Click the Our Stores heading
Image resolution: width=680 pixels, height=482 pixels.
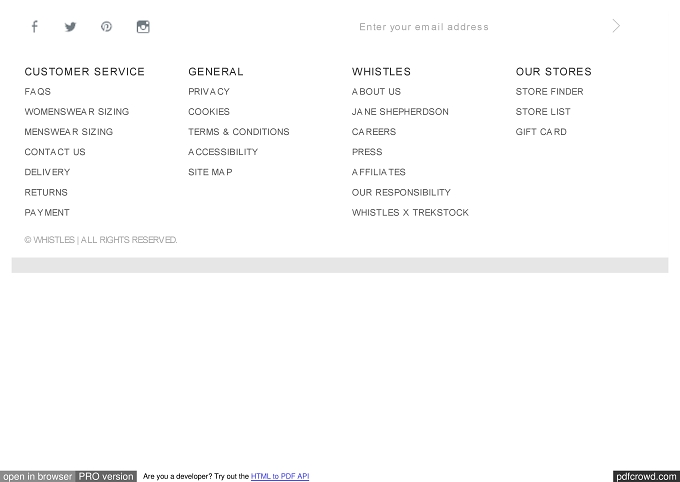(x=554, y=72)
